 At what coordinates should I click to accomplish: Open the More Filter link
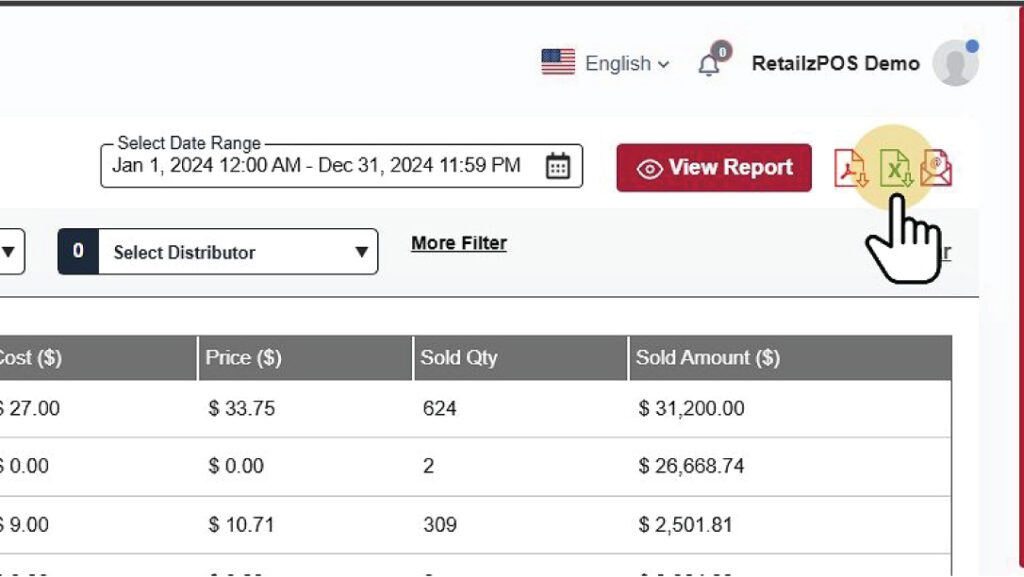pyautogui.click(x=459, y=243)
